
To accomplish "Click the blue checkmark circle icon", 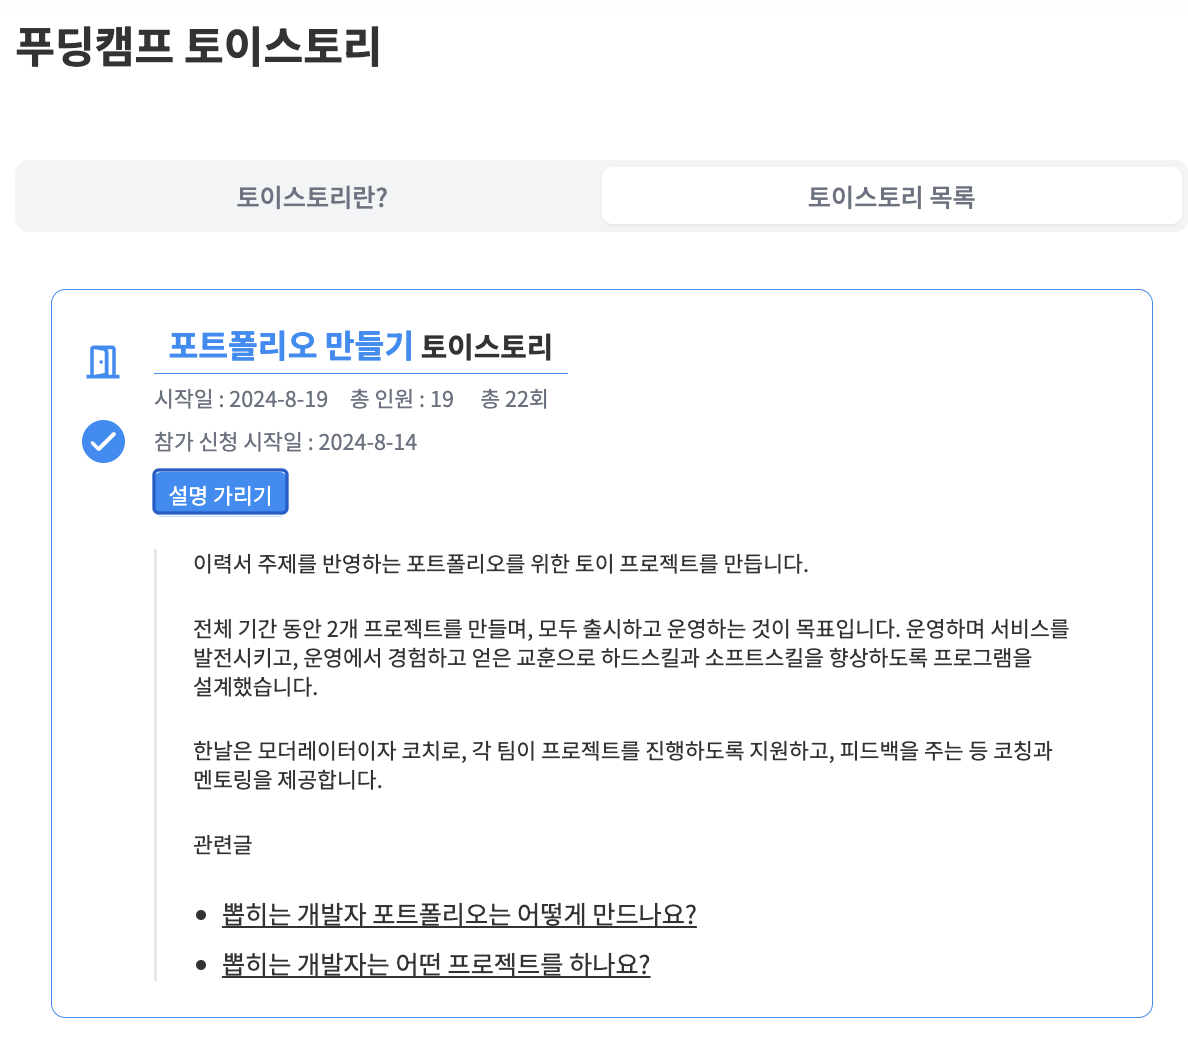I will (103, 441).
